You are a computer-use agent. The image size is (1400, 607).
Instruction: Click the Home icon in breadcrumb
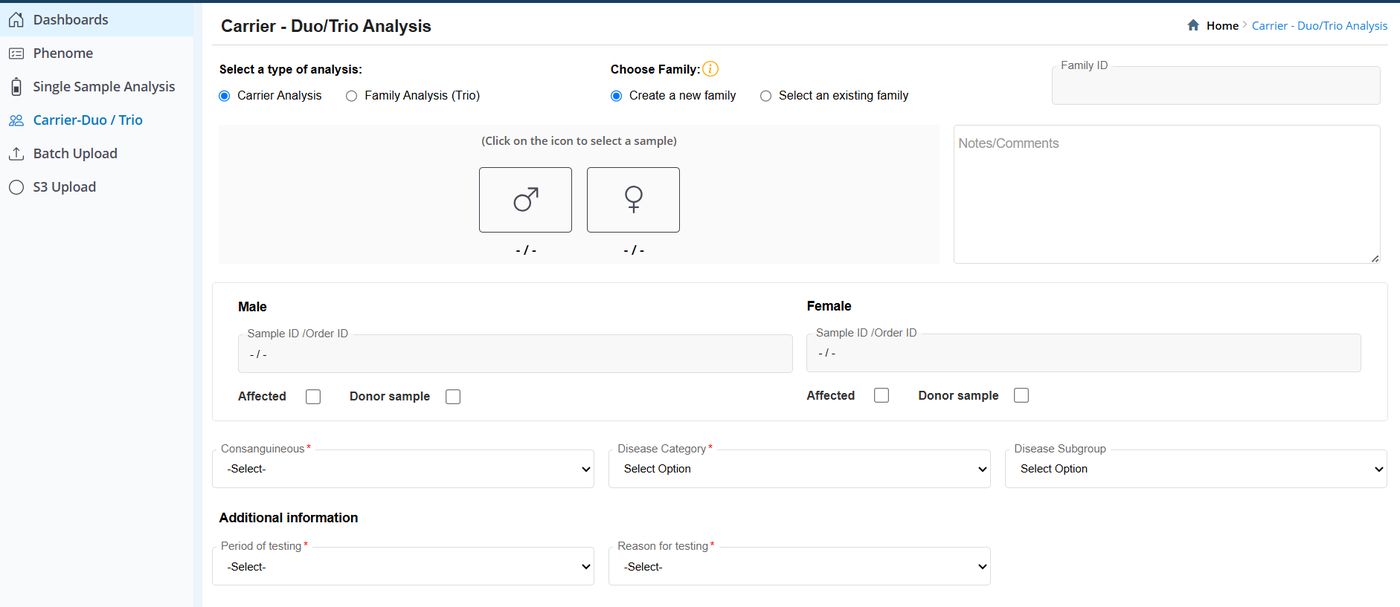[1193, 25]
